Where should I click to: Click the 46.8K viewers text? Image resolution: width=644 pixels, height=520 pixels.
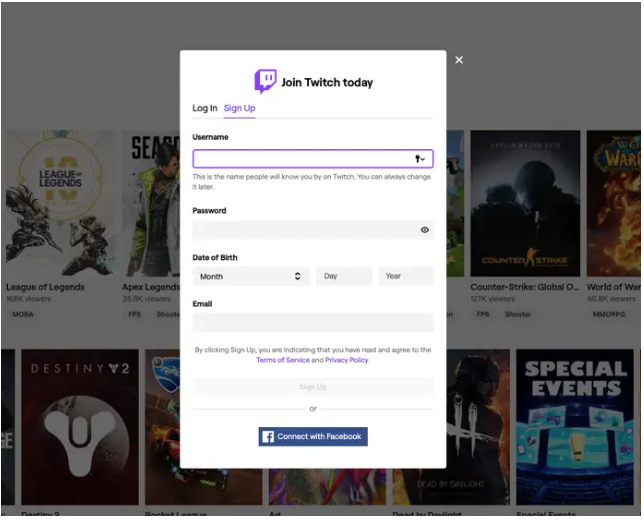611,299
